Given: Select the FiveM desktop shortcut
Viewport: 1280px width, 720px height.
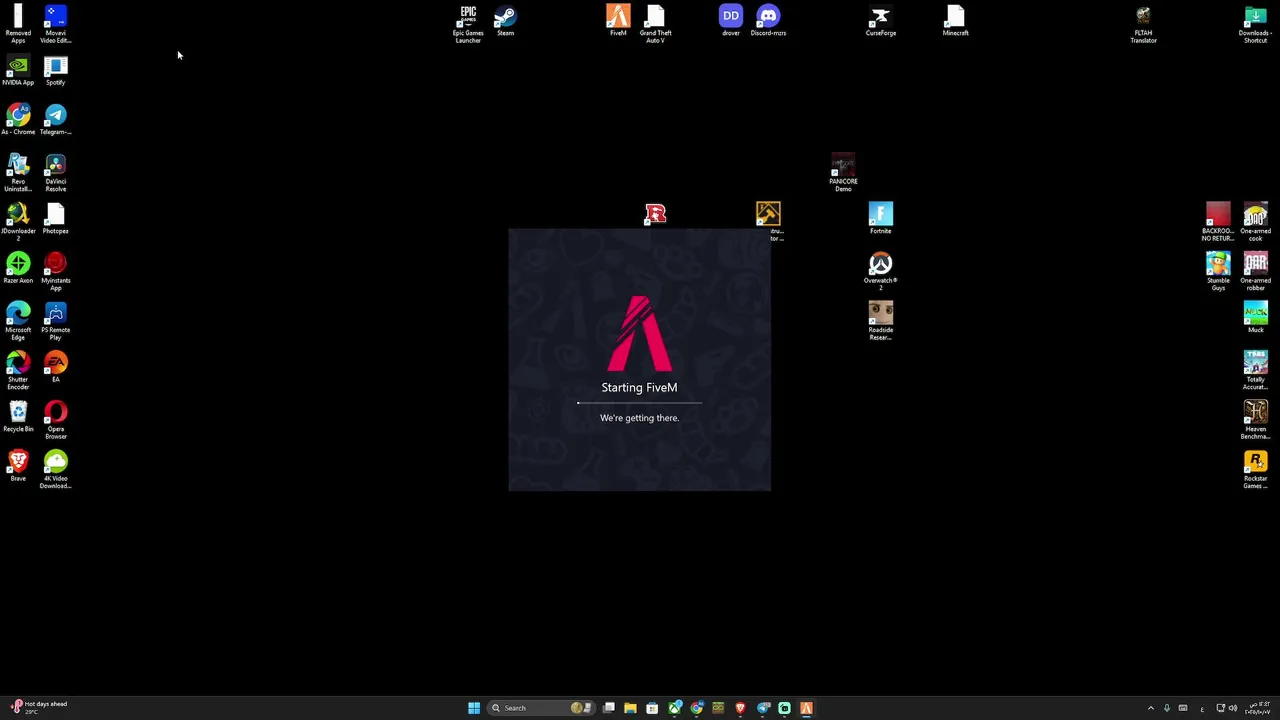Looking at the screenshot, I should pyautogui.click(x=618, y=21).
